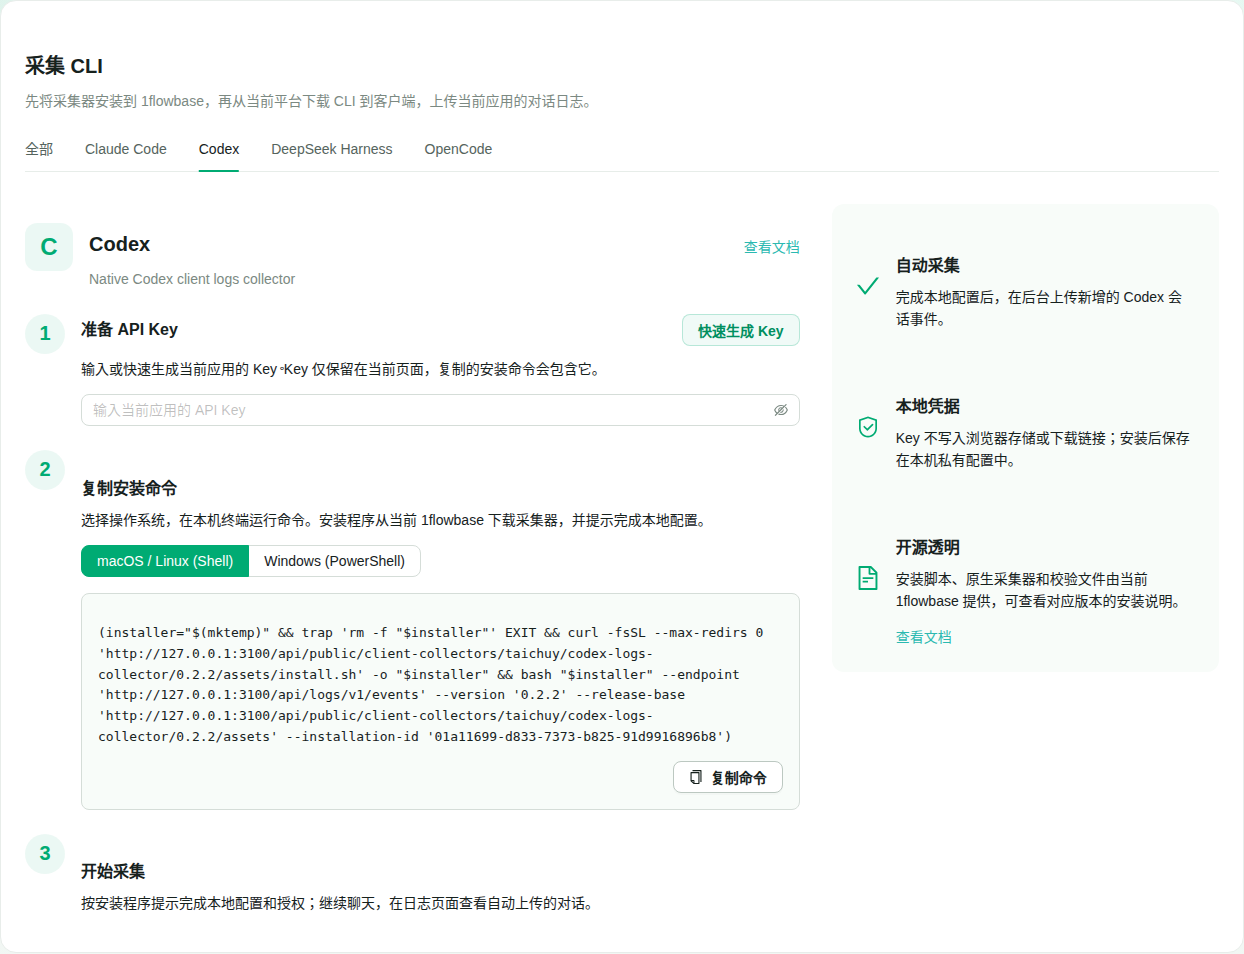Select macOS / Linux (Shell) option
This screenshot has width=1244, height=954.
coord(165,561)
